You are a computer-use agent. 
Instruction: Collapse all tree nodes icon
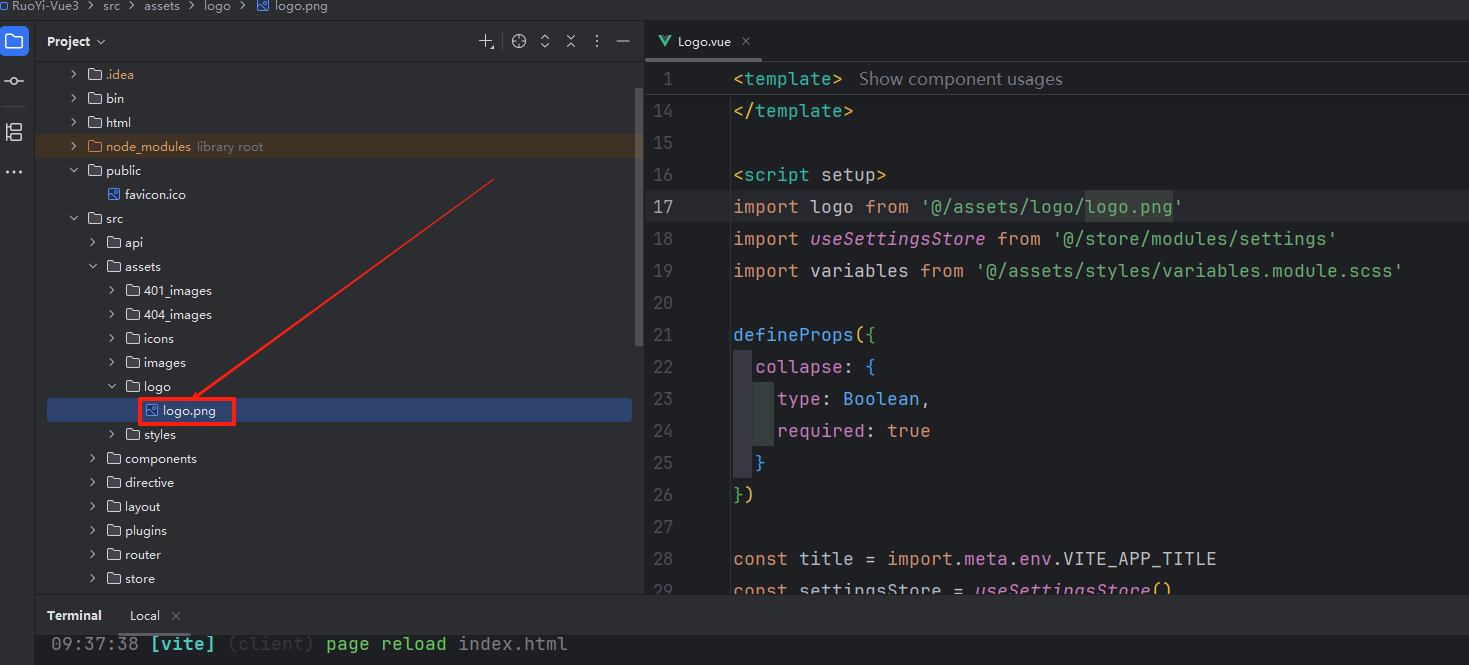[x=571, y=41]
